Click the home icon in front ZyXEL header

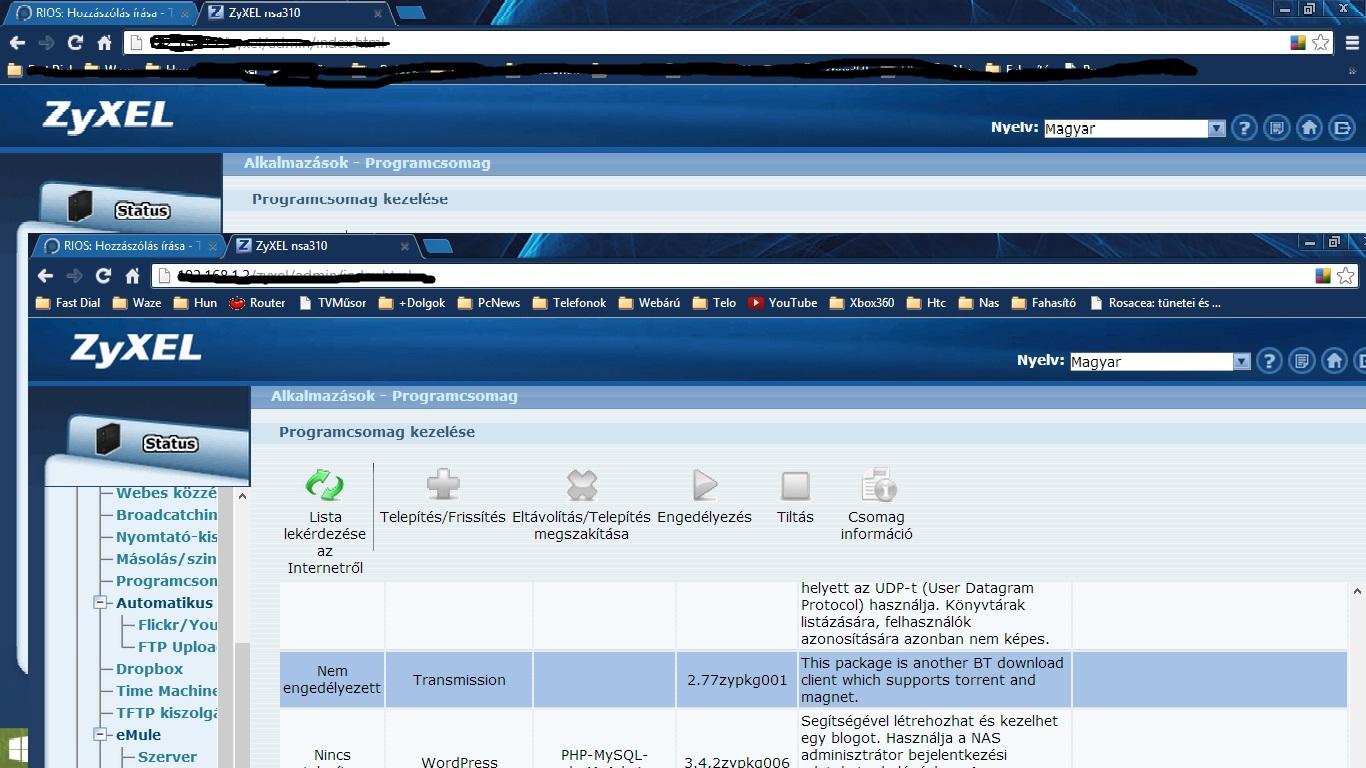tap(1334, 361)
